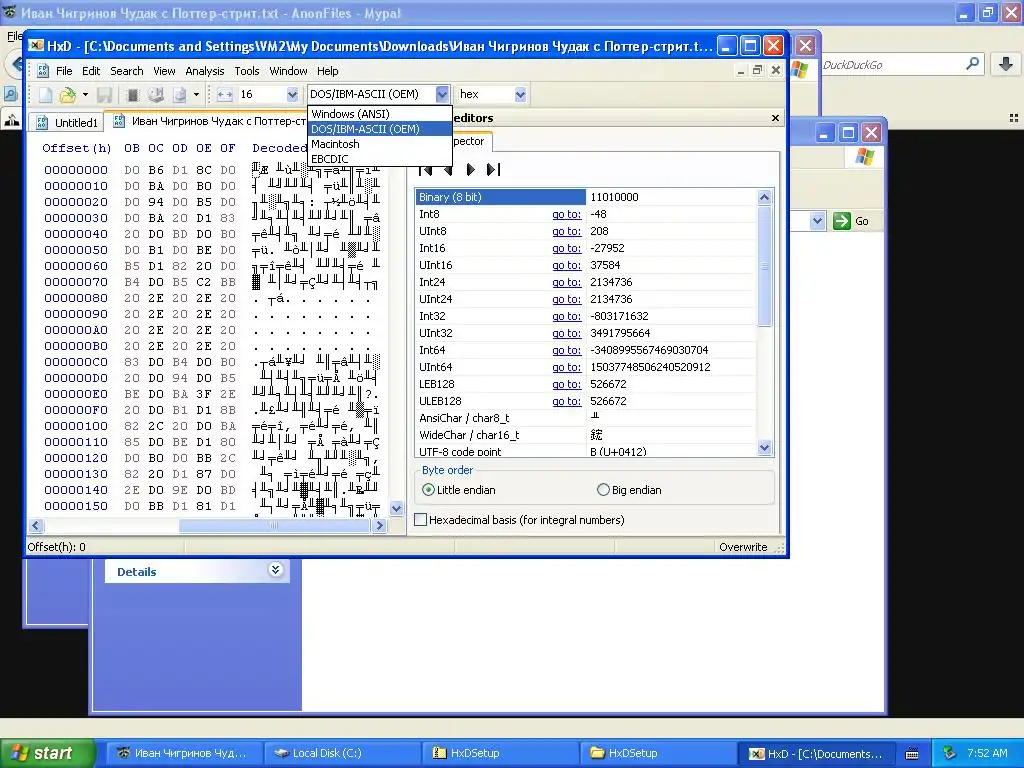Open the Tools menu
The width and height of the screenshot is (1024, 768).
click(x=247, y=71)
